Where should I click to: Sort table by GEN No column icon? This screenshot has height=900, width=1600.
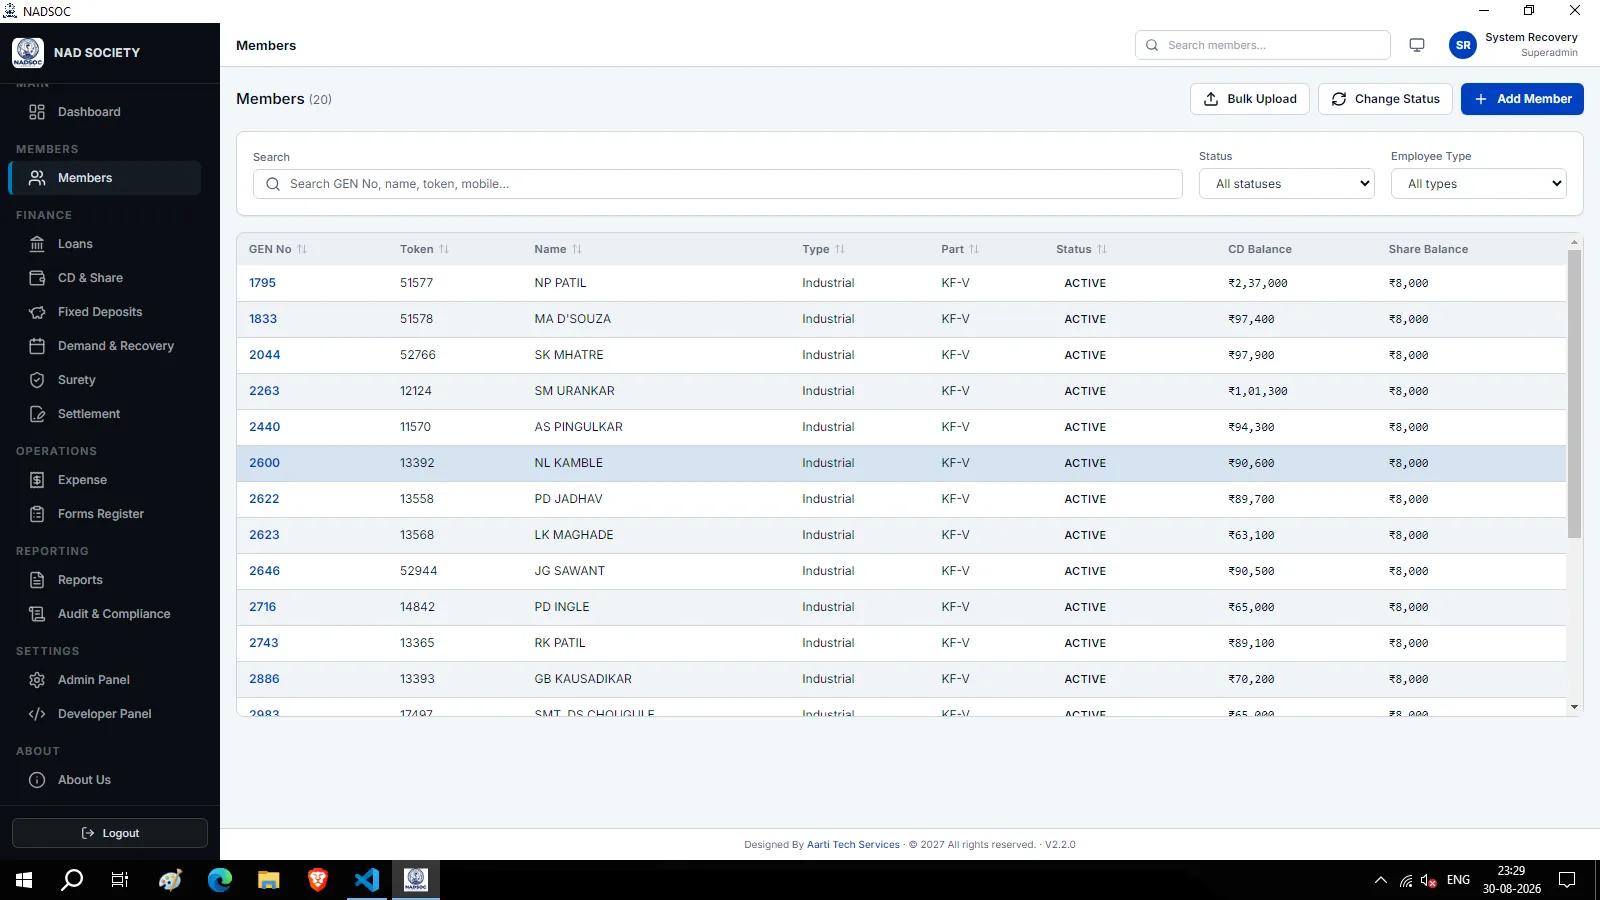pos(302,249)
